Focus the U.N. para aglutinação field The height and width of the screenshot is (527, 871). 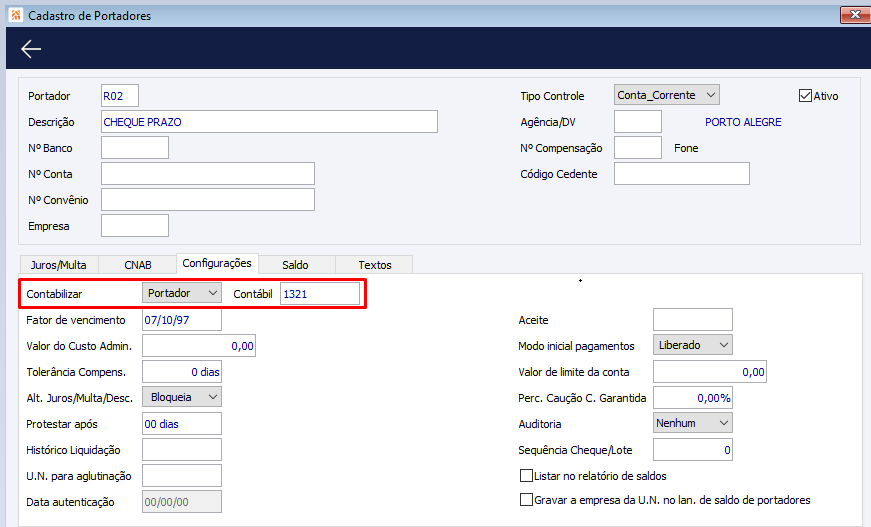pyautogui.click(x=182, y=476)
